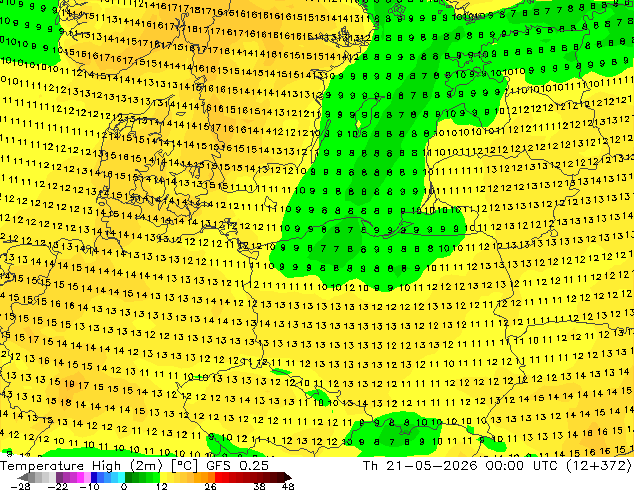Click the '-28' legend scale label
The image size is (634, 490).
tap(21, 486)
